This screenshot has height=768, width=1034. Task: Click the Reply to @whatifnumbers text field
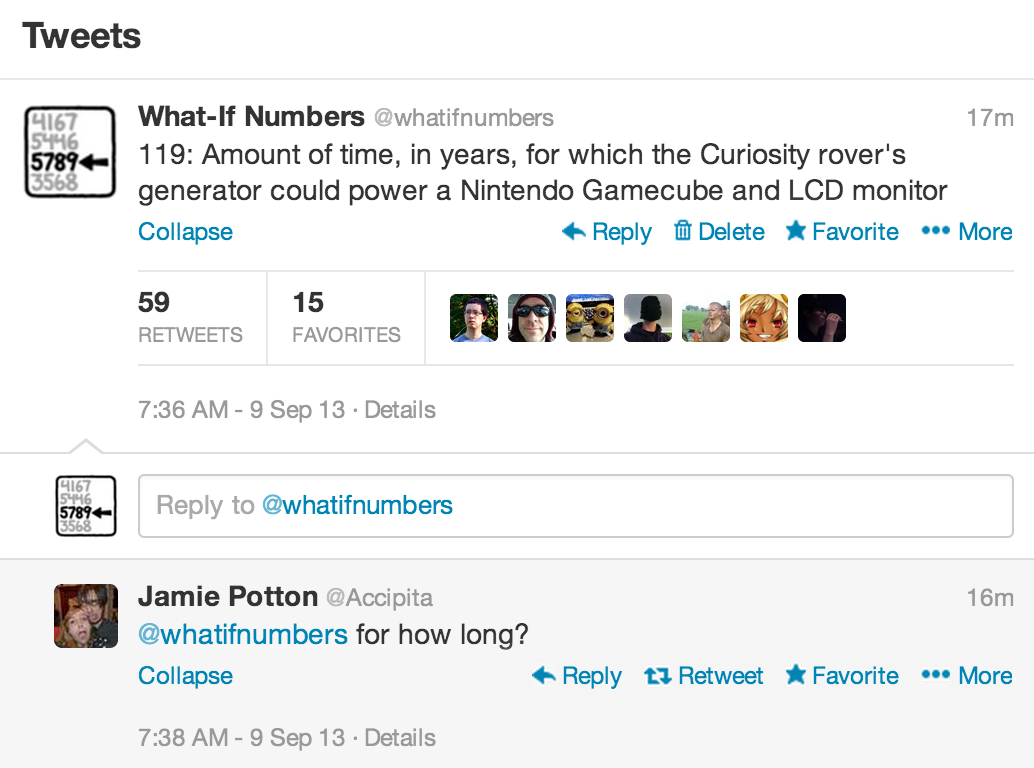point(575,506)
